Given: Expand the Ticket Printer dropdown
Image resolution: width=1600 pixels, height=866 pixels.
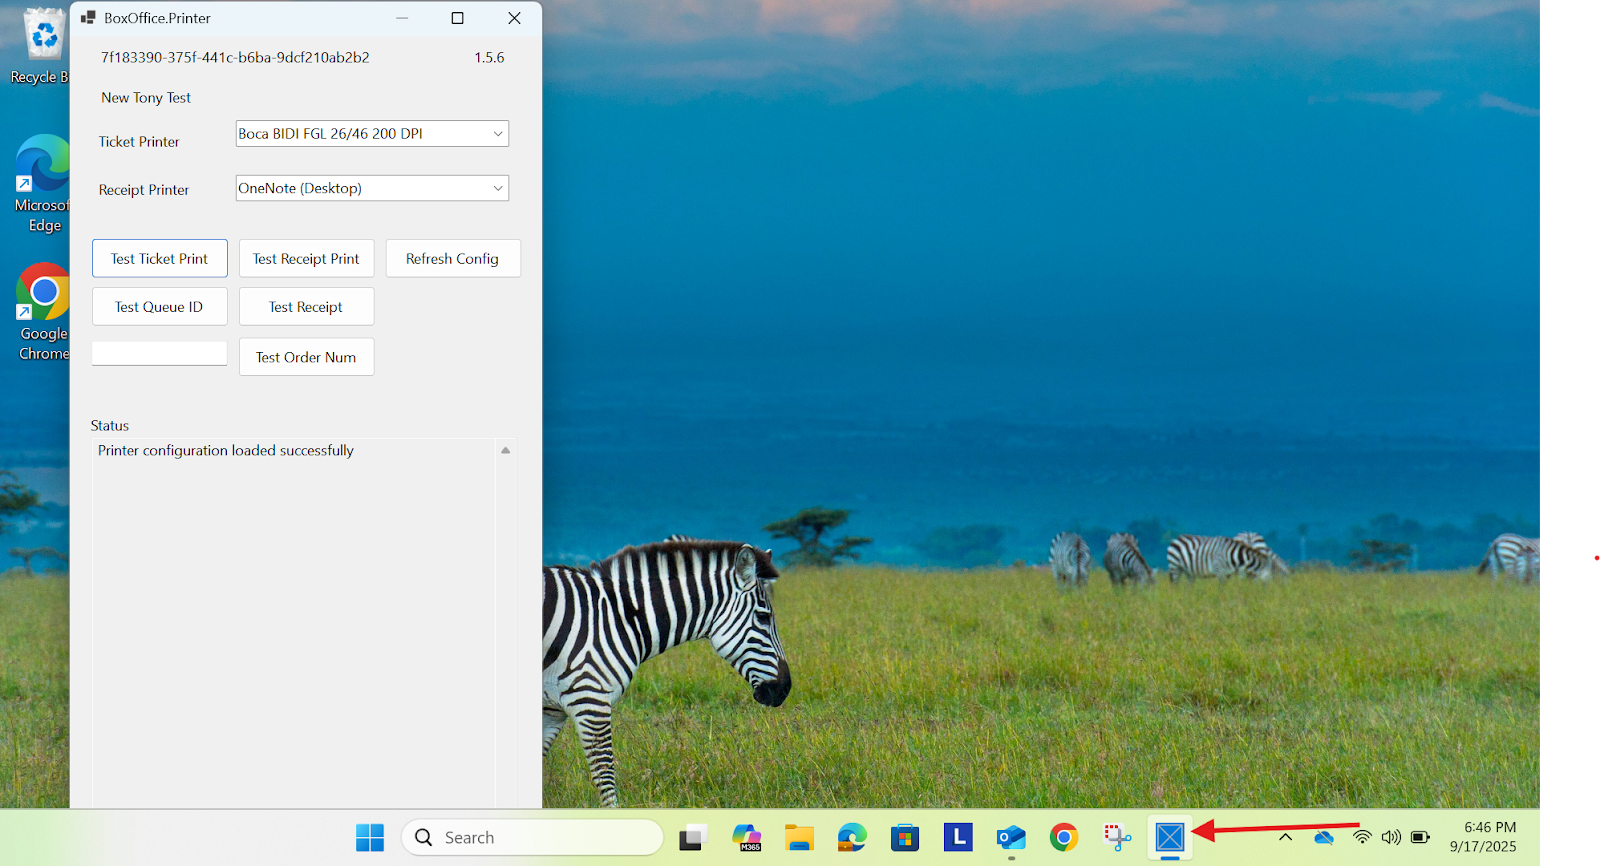Looking at the screenshot, I should (497, 134).
